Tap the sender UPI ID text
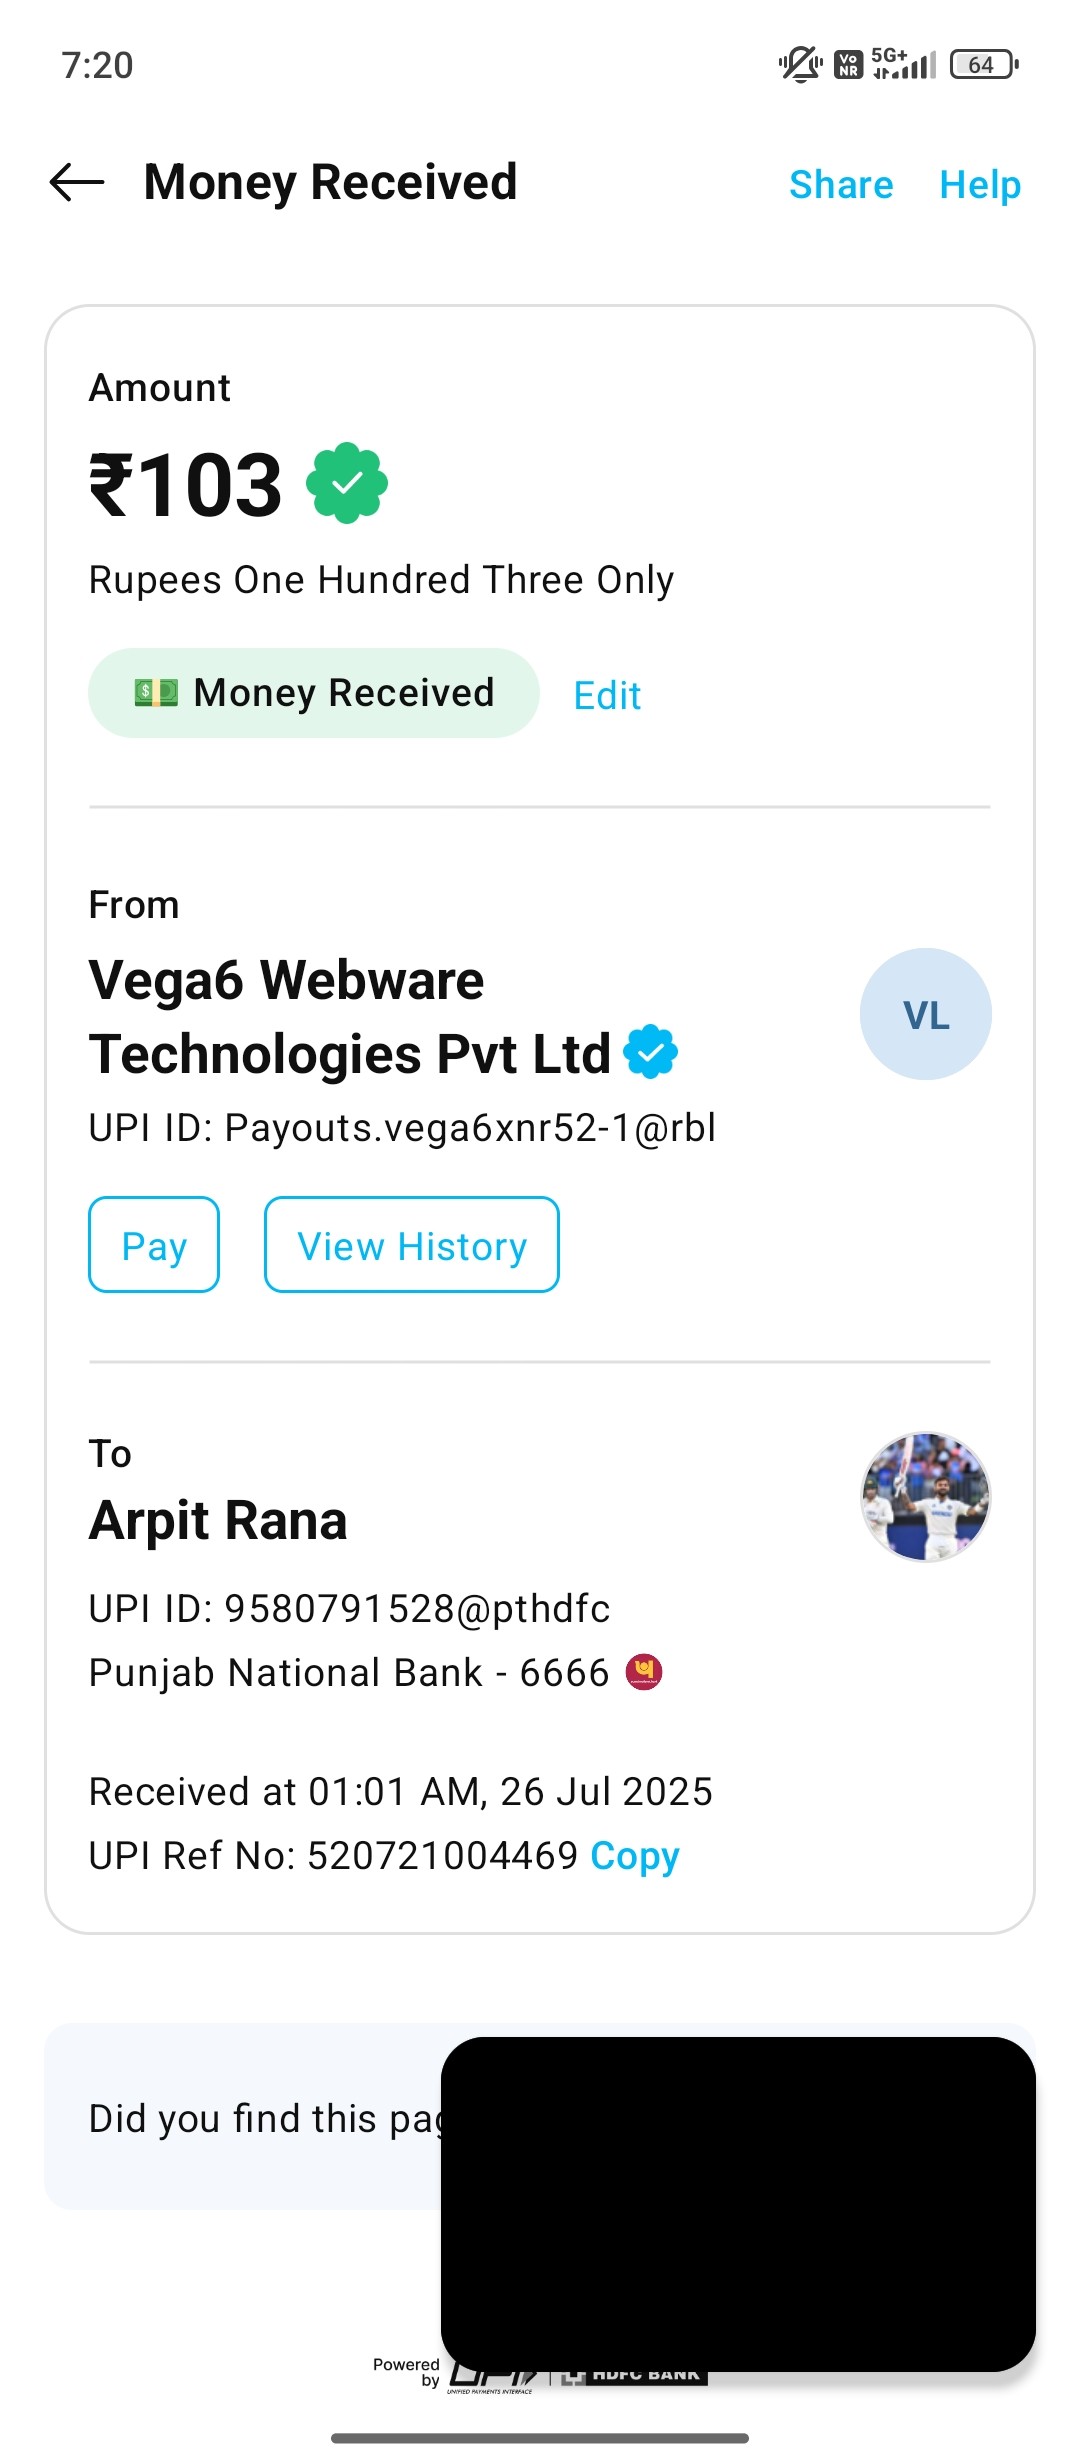Viewport: 1080px width, 2460px height. (x=402, y=1128)
